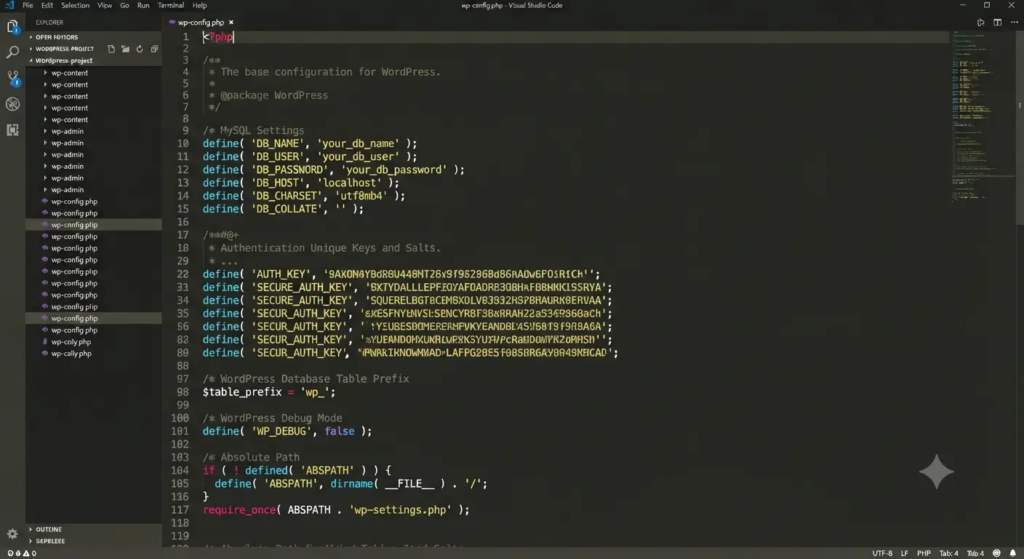1024x559 pixels.
Task: Open notifications bell in status bar
Action: tap(1012, 553)
